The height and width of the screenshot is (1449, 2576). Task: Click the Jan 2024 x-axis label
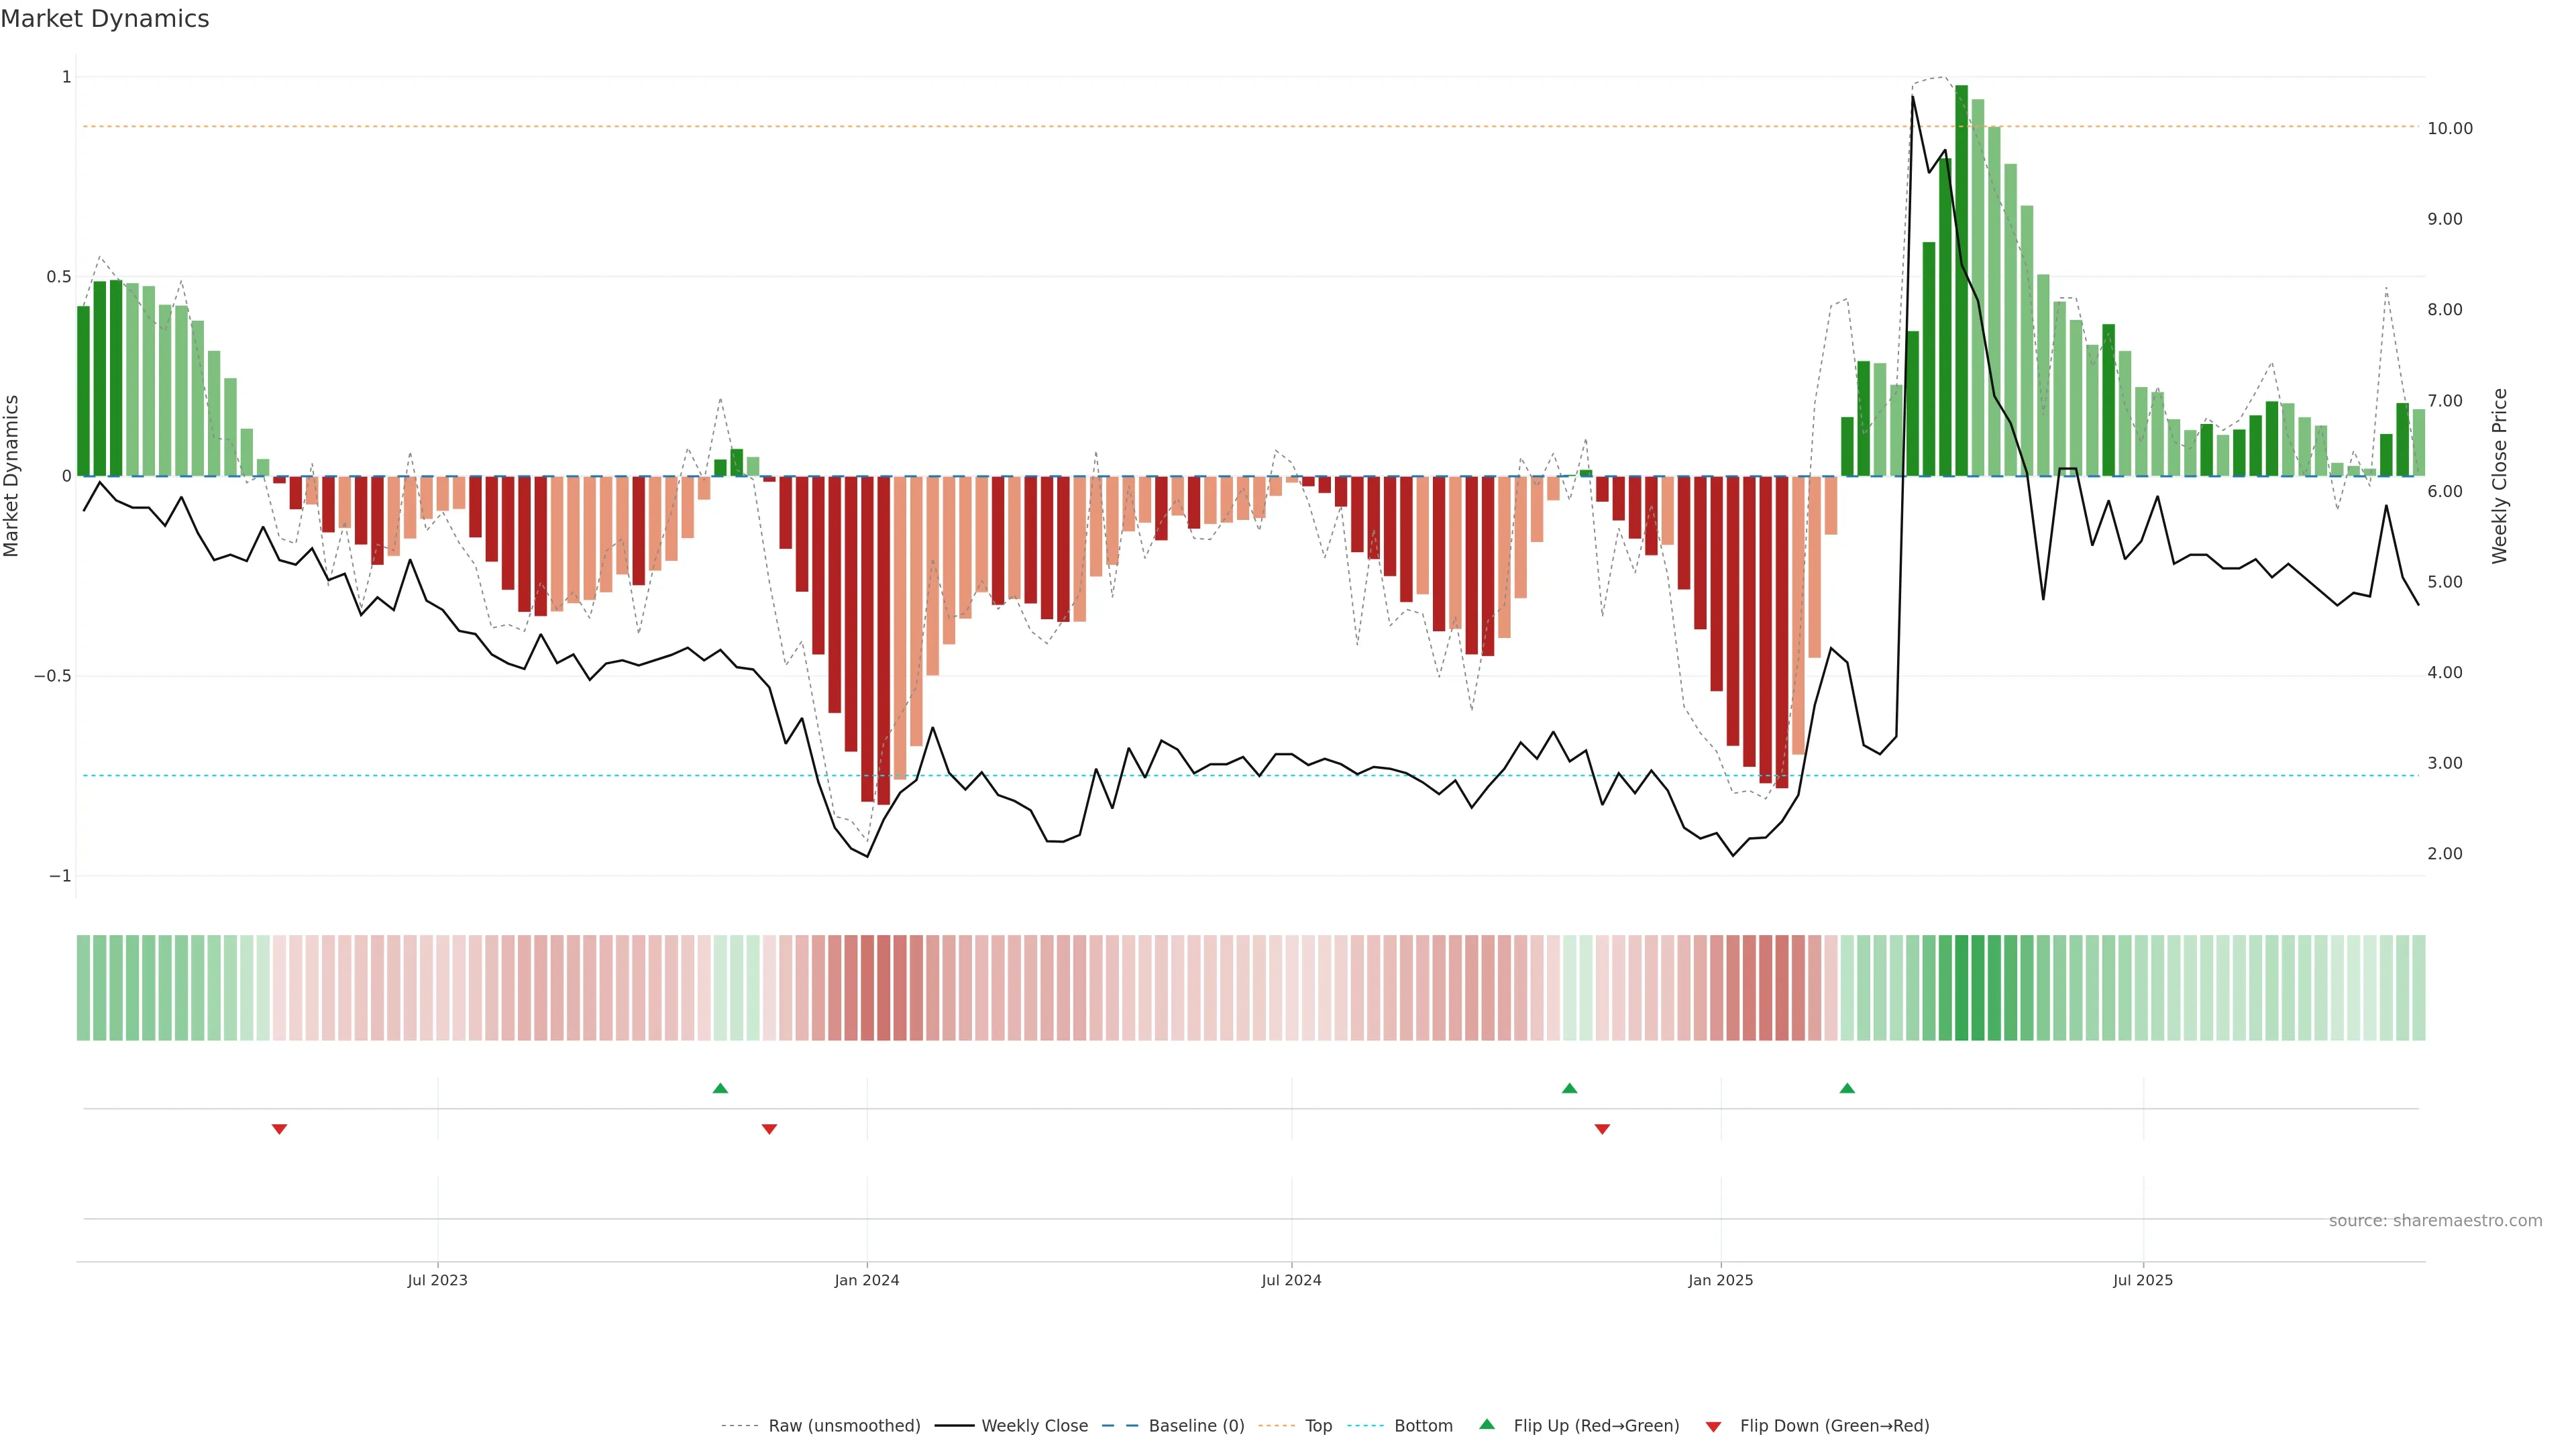867,1280
